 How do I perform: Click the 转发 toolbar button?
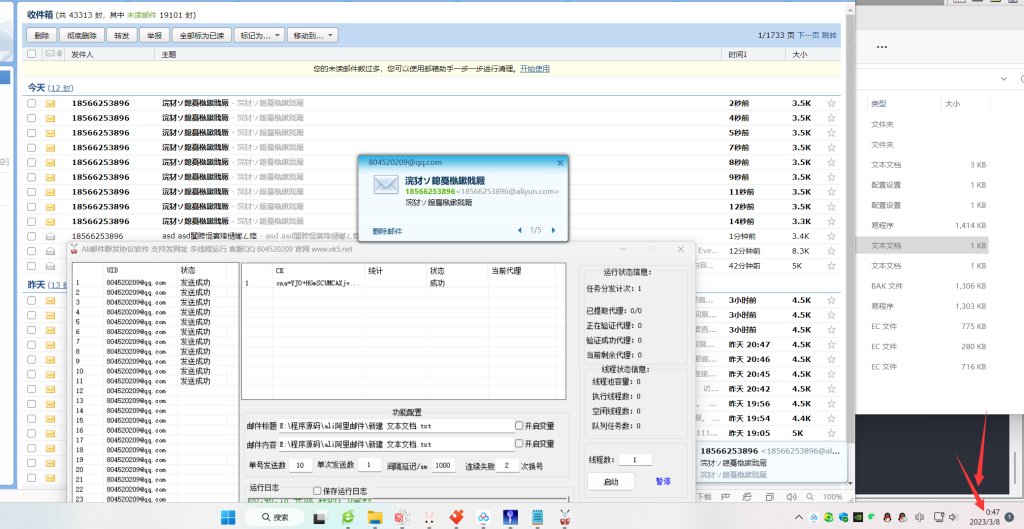click(121, 35)
